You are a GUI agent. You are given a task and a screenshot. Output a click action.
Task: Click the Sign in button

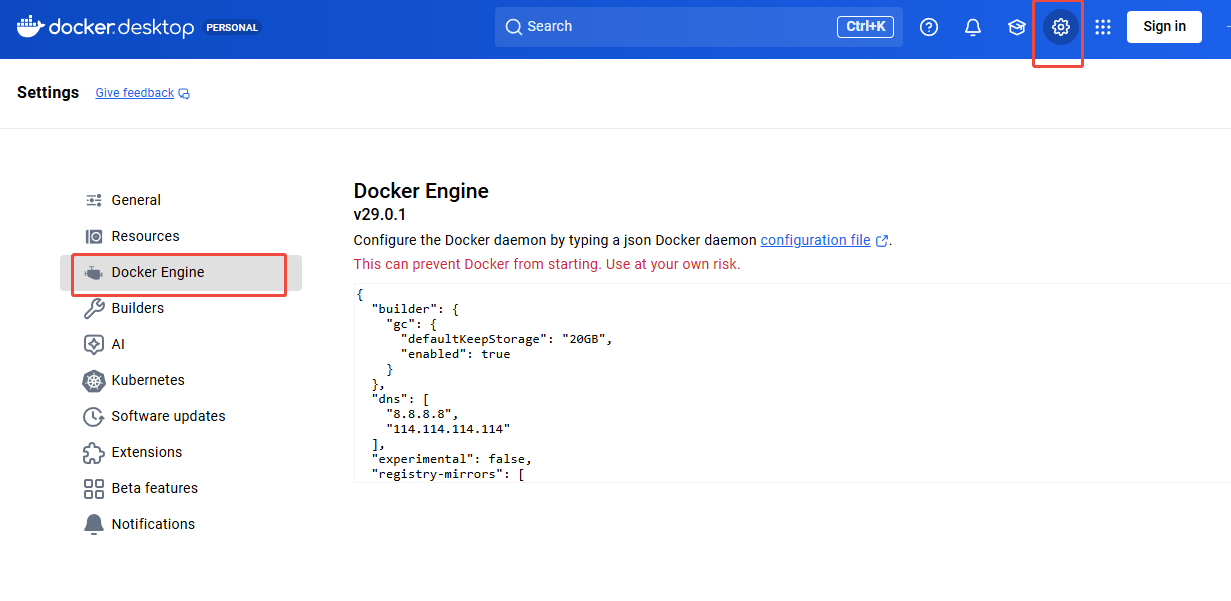(x=1164, y=27)
